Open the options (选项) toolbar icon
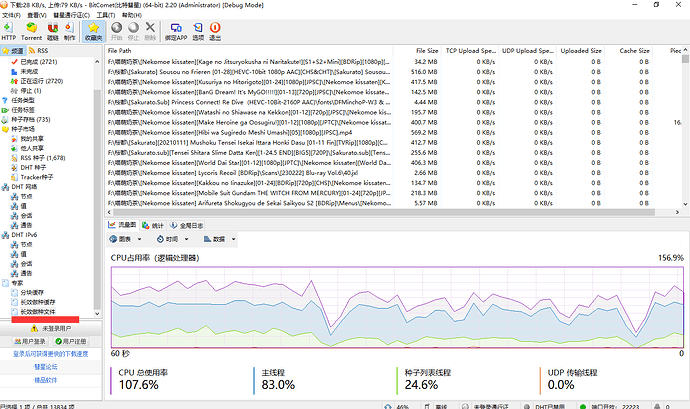 point(198,31)
